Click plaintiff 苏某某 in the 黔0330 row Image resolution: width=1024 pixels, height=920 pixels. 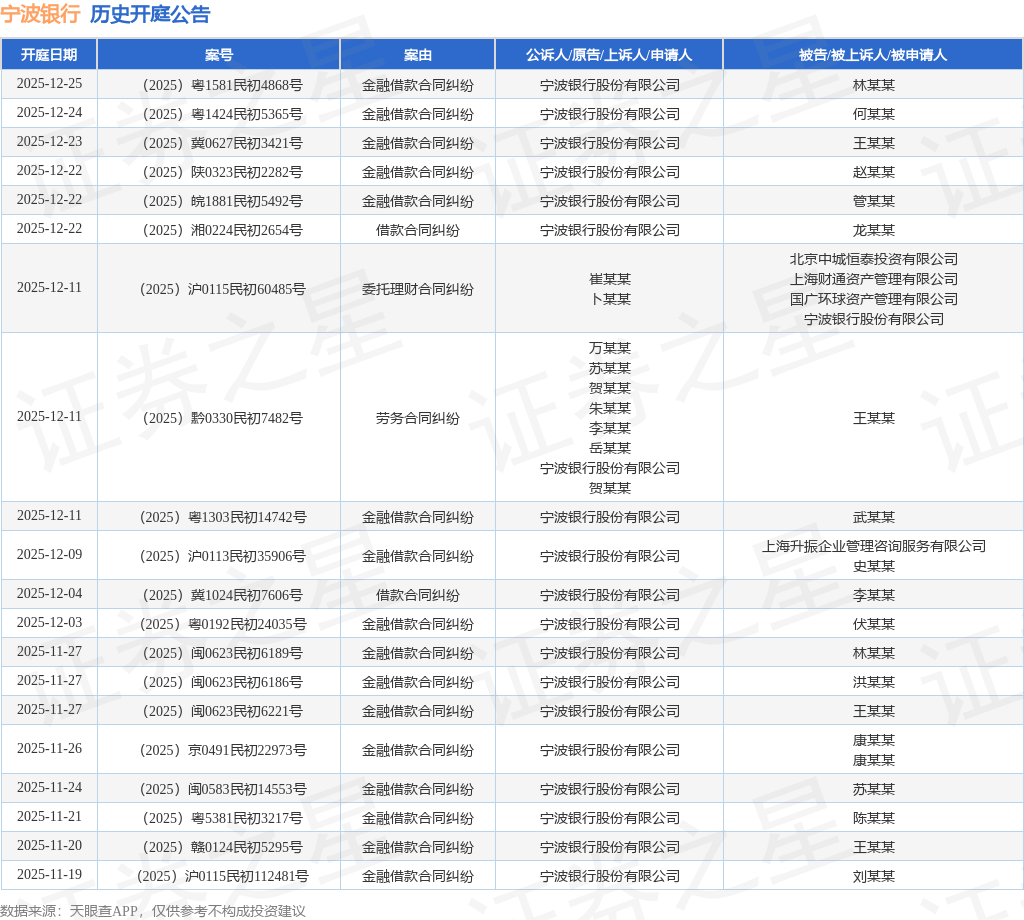click(610, 368)
